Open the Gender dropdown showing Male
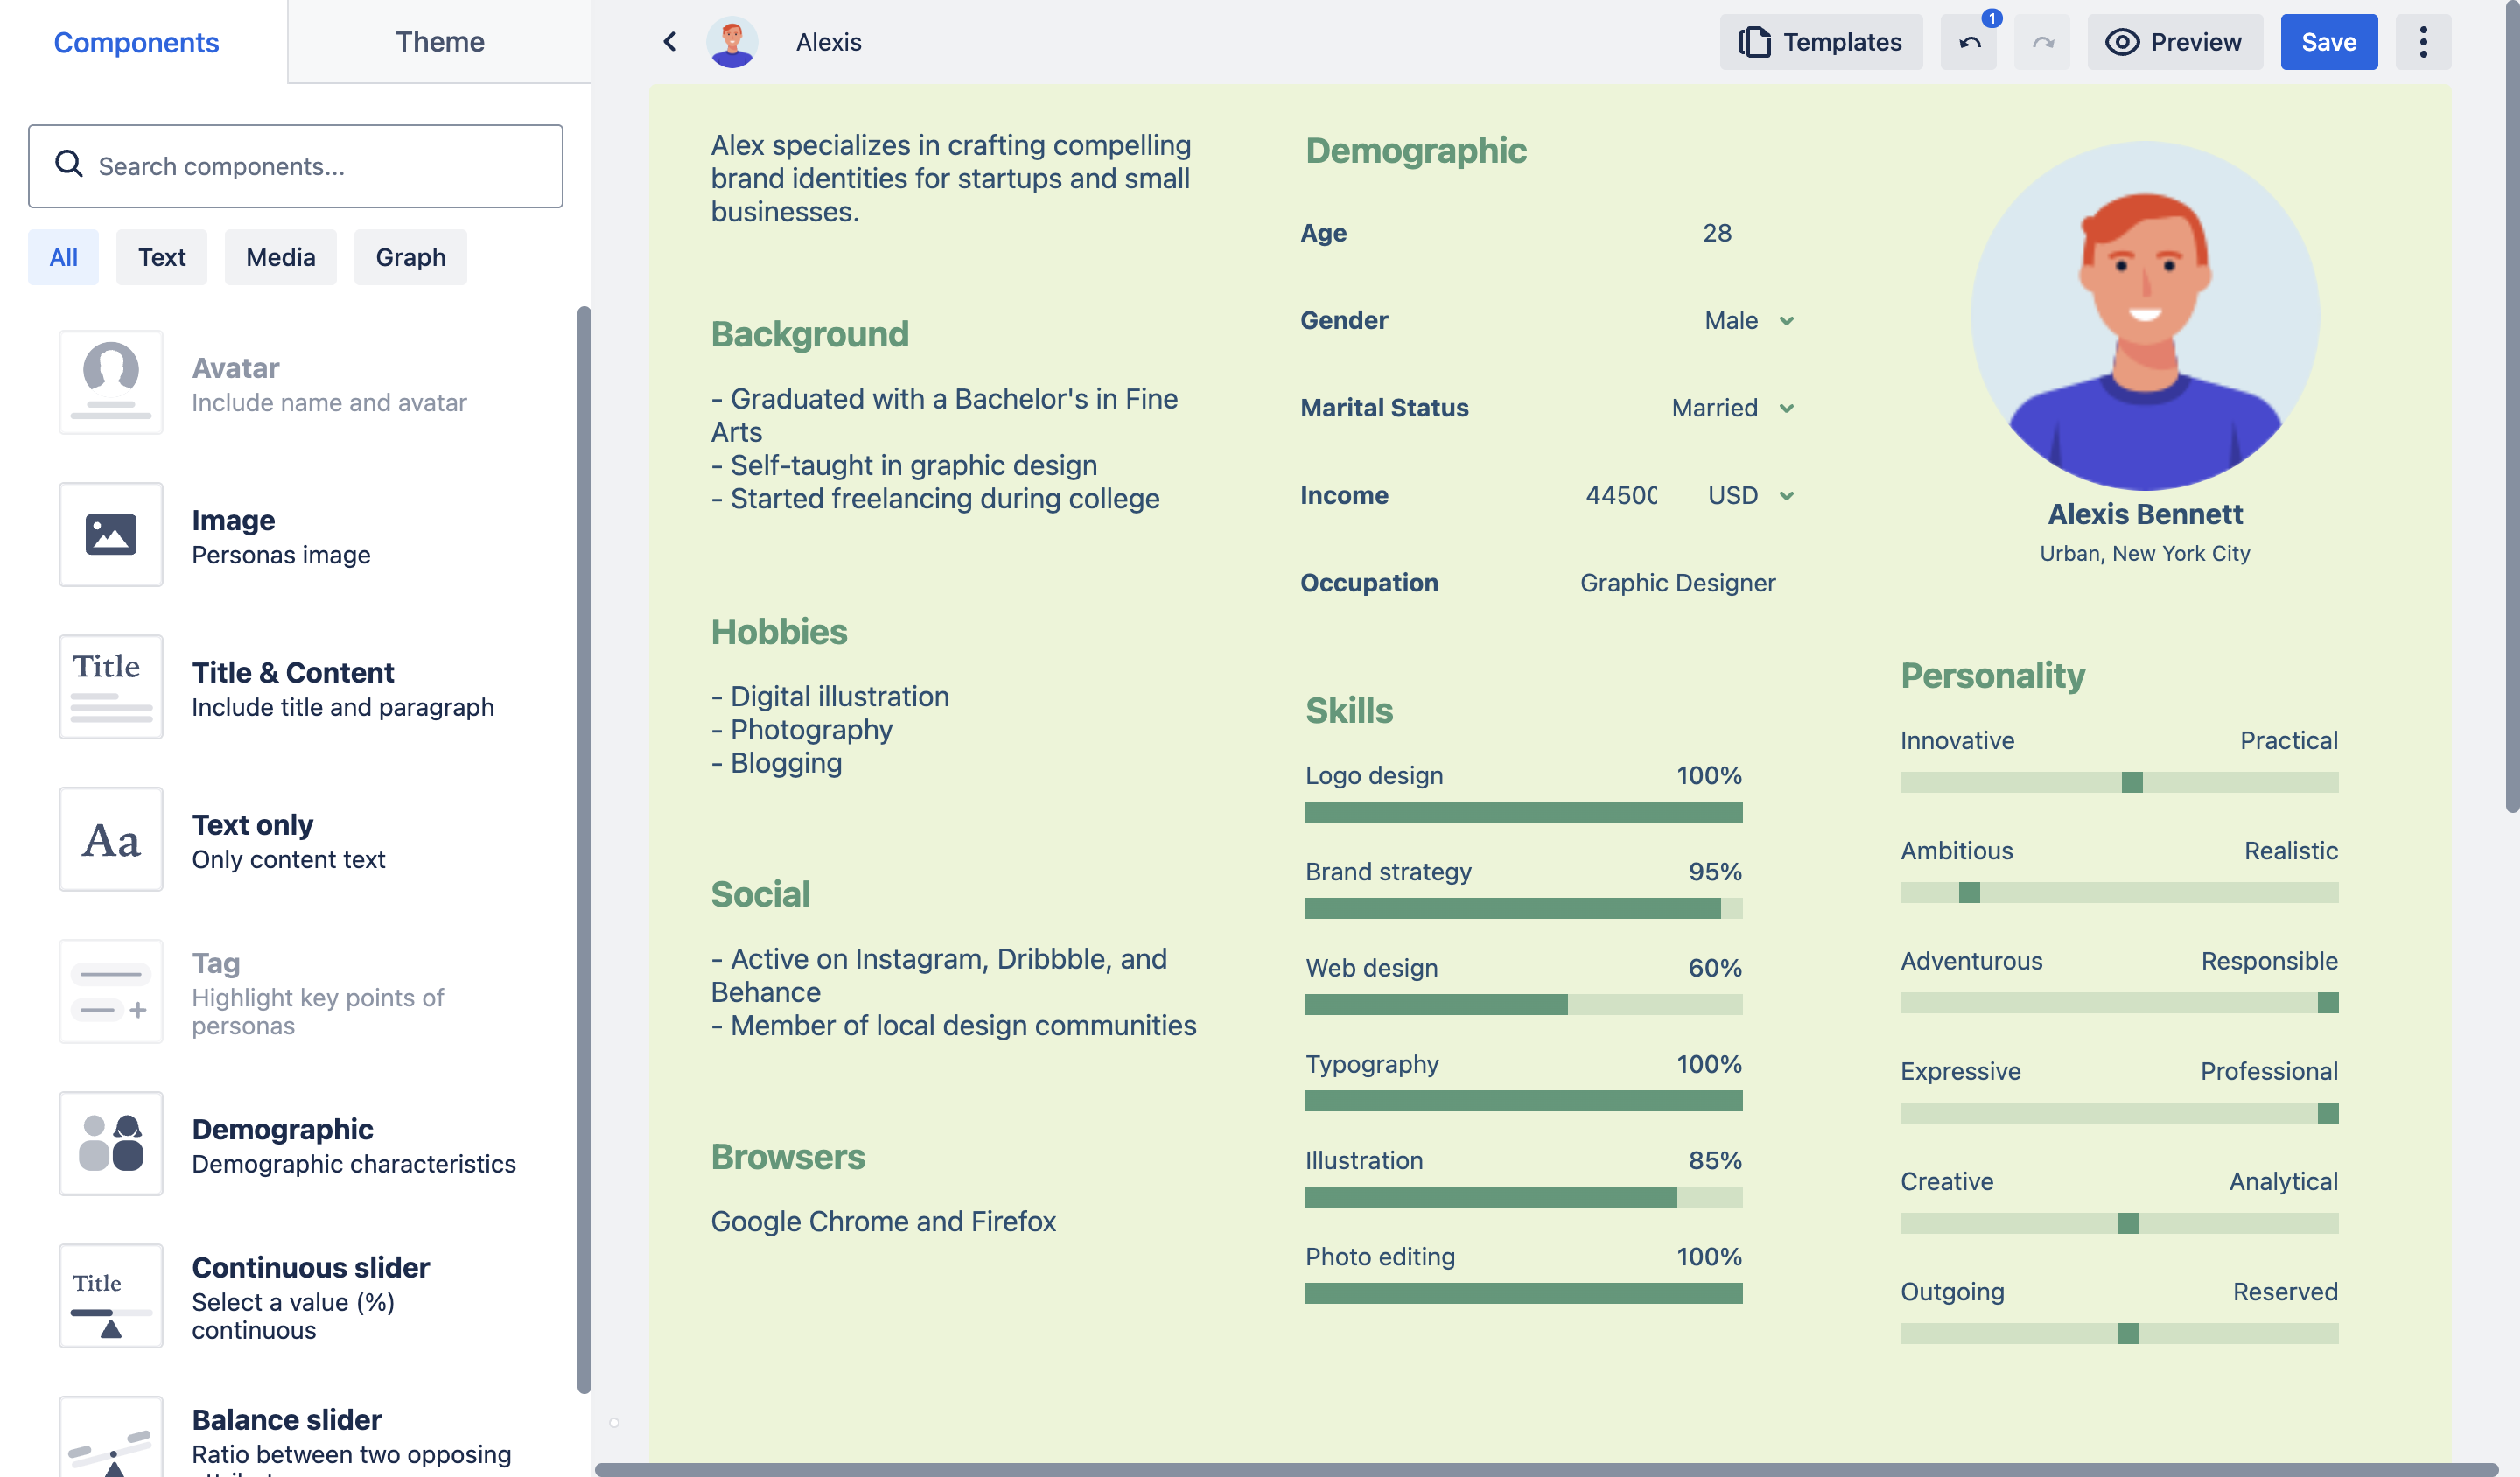The image size is (2520, 1477). point(1749,320)
